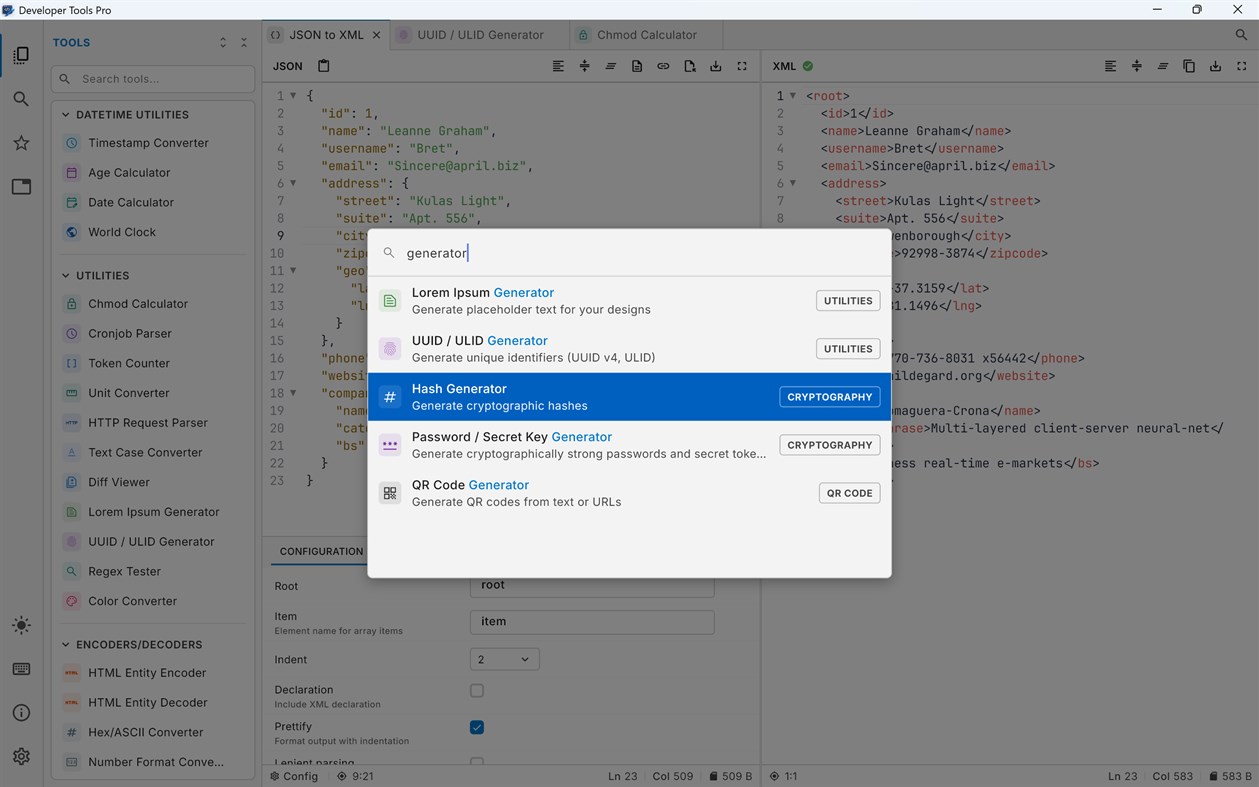
Task: Select QR Code Generator in the search results
Action: pyautogui.click(x=629, y=493)
